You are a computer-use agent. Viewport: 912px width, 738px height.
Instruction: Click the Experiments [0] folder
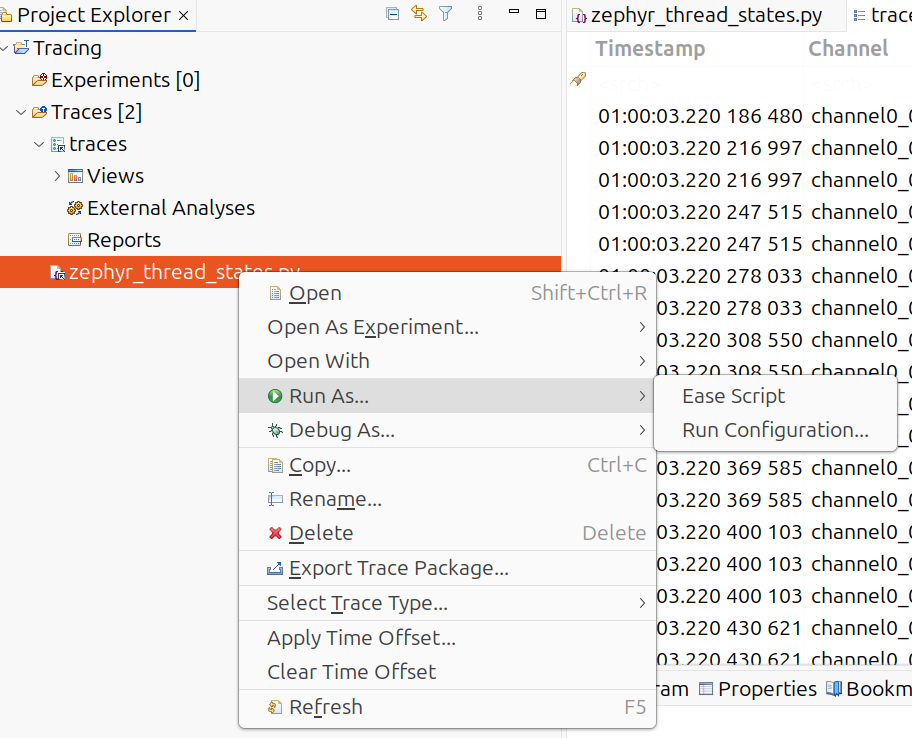tap(125, 80)
